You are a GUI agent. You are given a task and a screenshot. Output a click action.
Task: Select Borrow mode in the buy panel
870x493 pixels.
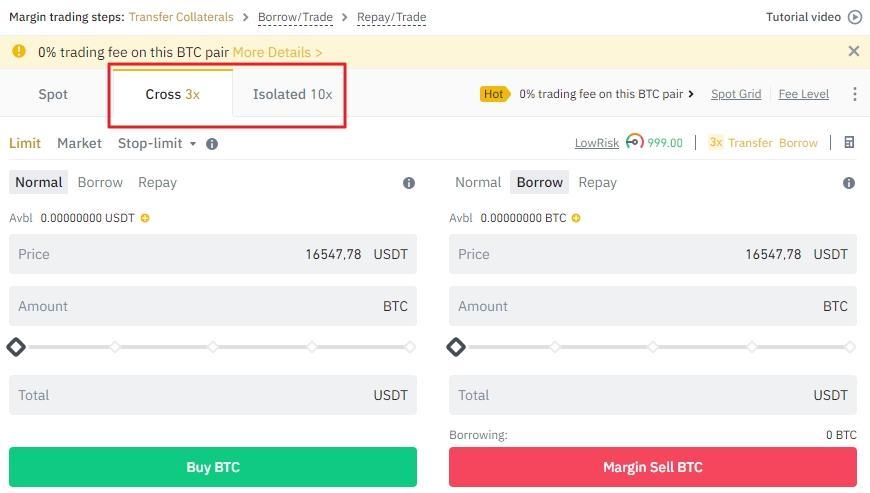click(100, 182)
